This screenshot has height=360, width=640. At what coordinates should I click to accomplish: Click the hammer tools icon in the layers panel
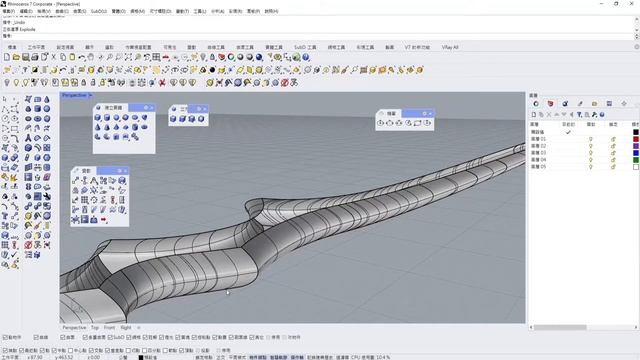tap(594, 115)
